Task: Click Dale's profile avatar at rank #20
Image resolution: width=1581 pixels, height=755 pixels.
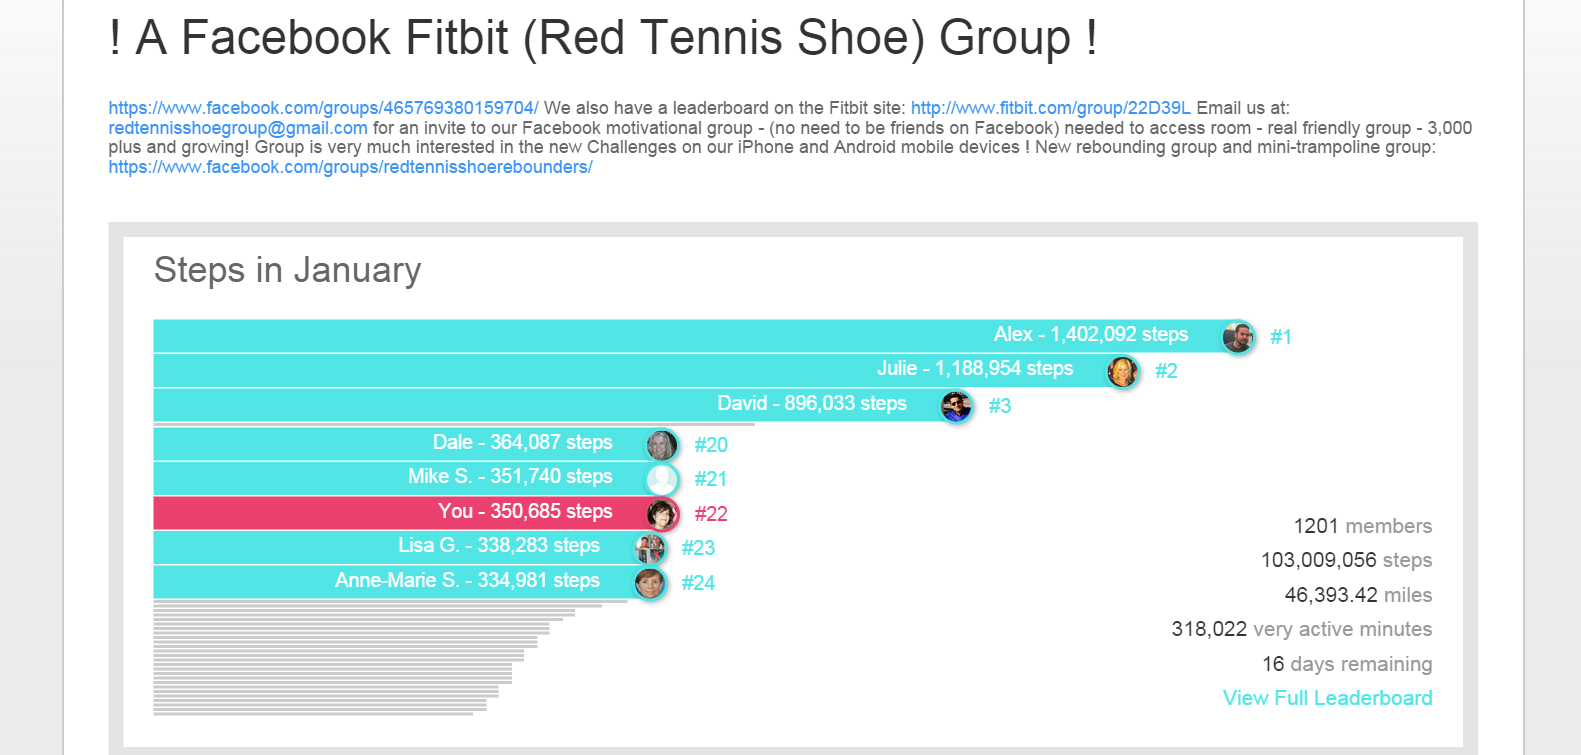Action: click(662, 445)
